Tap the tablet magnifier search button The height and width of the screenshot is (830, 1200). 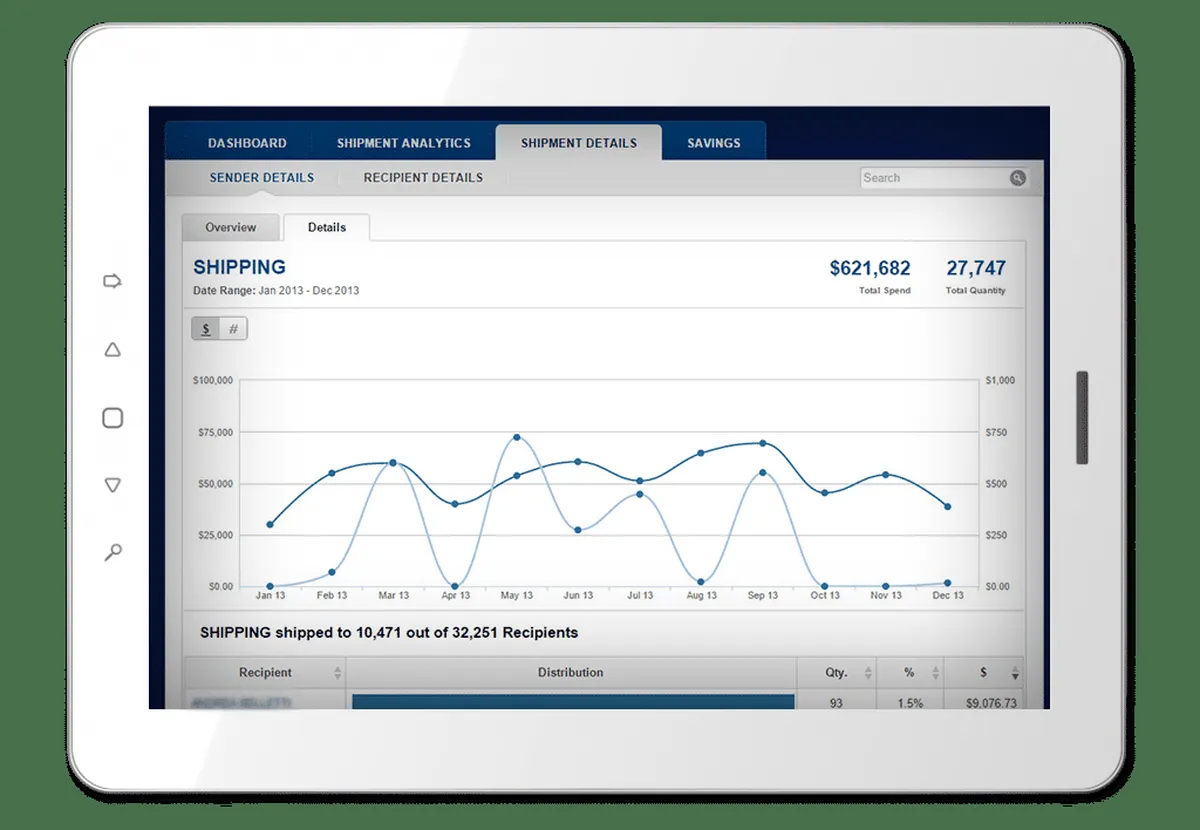pos(114,551)
